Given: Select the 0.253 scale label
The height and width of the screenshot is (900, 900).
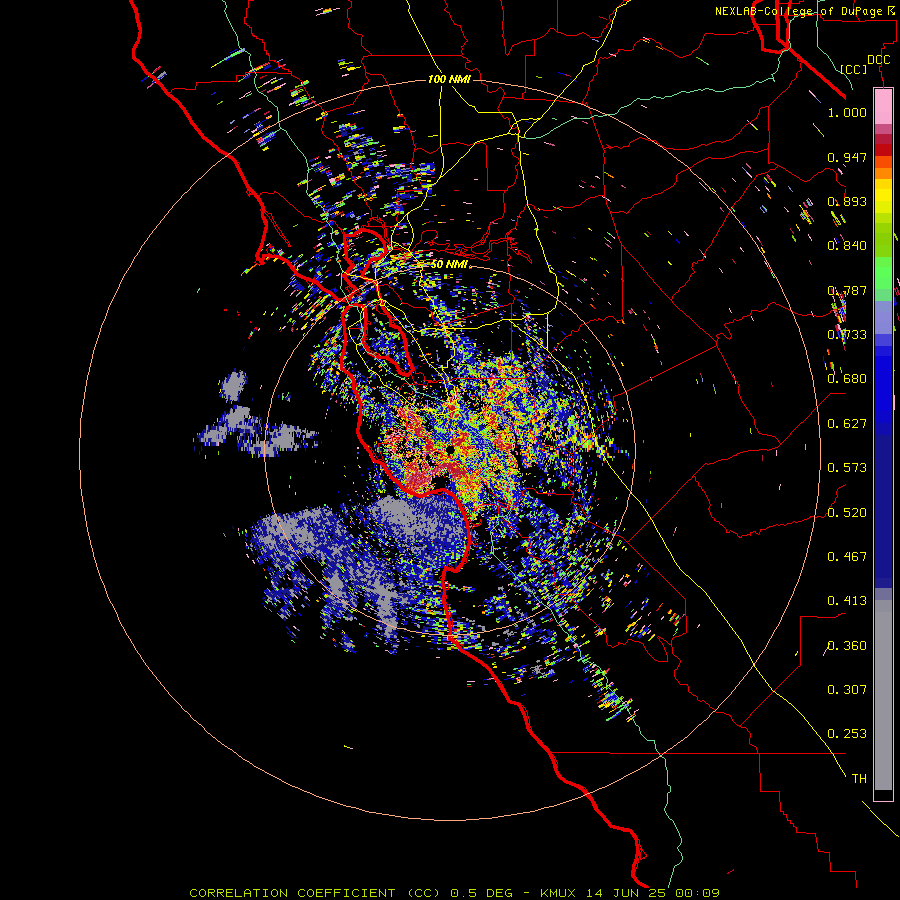Looking at the screenshot, I should 847,734.
